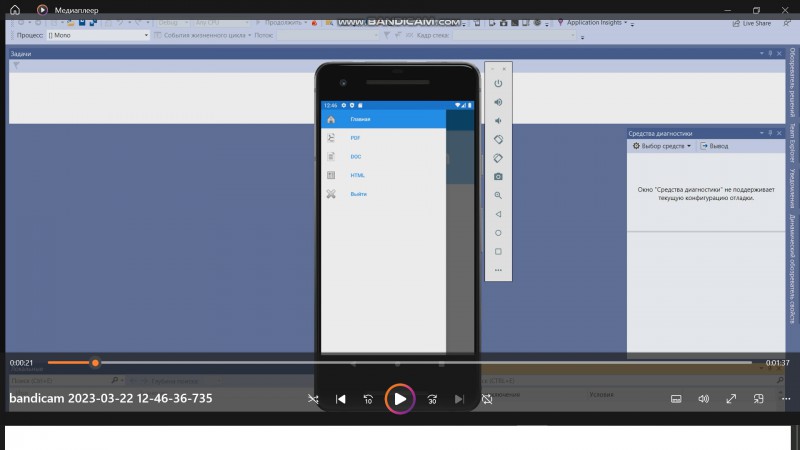This screenshot has width=800, height=450.
Task: Open Процесс Mono combo box
Action: pos(98,35)
